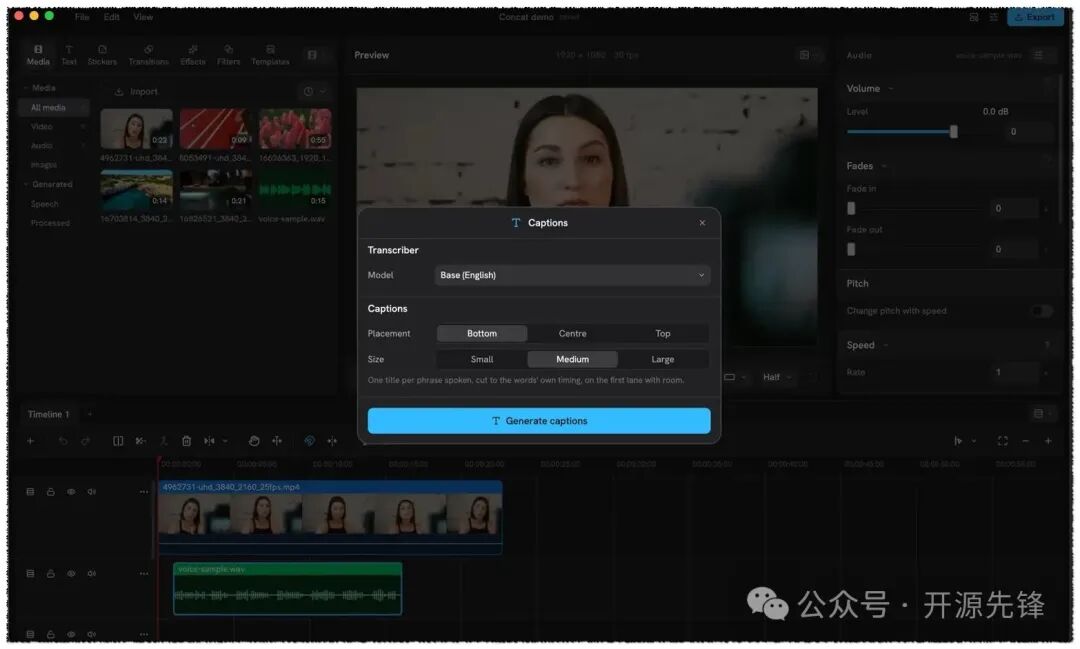1080x649 pixels.
Task: Toggle Change pitch with speed switch
Action: coord(1041,311)
